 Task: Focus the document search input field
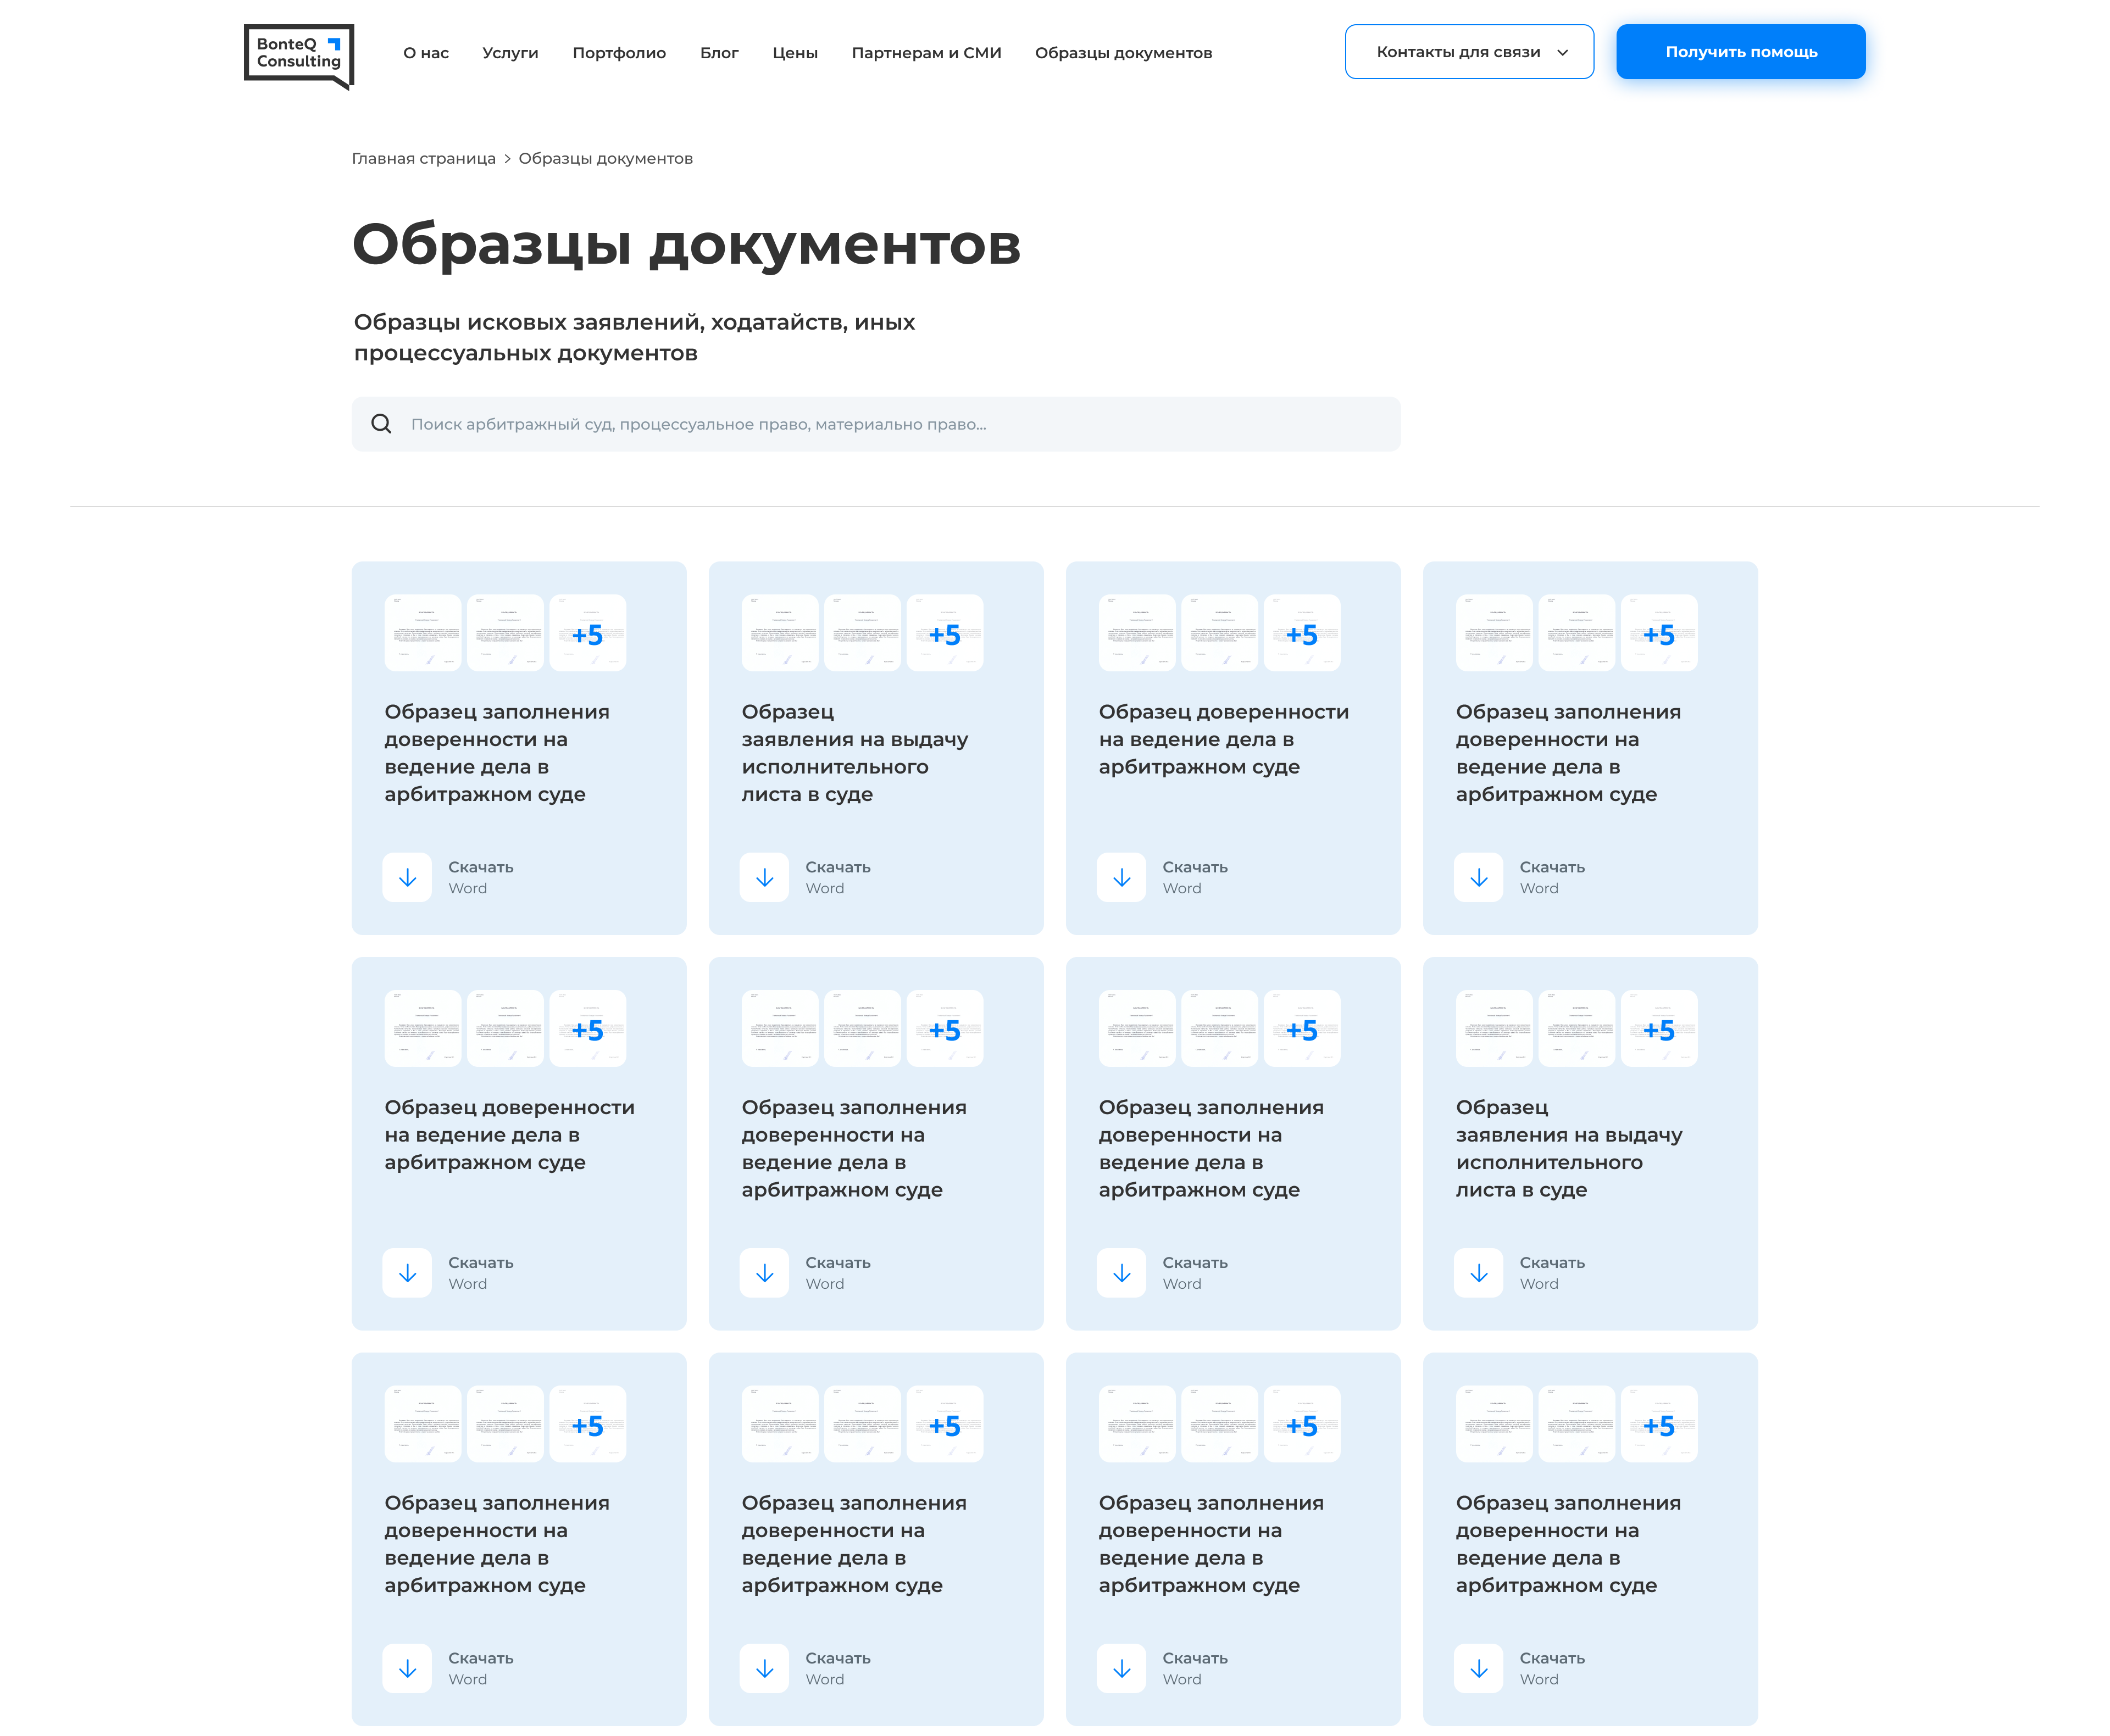click(876, 424)
